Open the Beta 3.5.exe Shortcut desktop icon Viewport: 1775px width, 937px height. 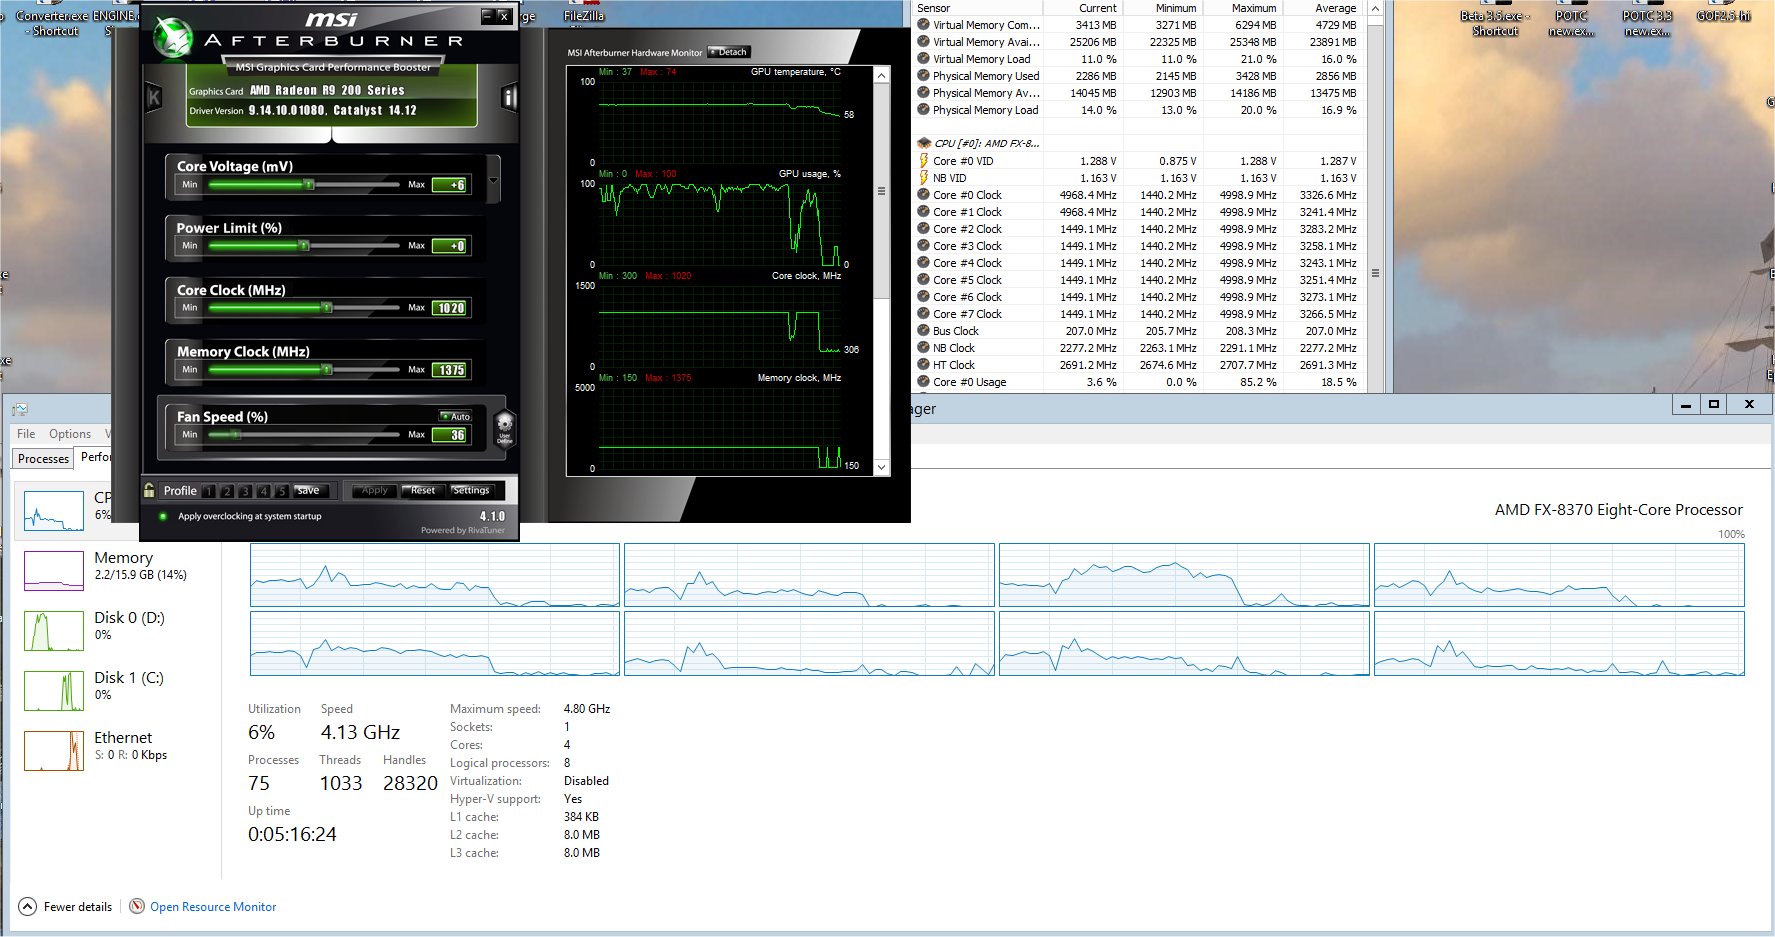tap(1495, 20)
